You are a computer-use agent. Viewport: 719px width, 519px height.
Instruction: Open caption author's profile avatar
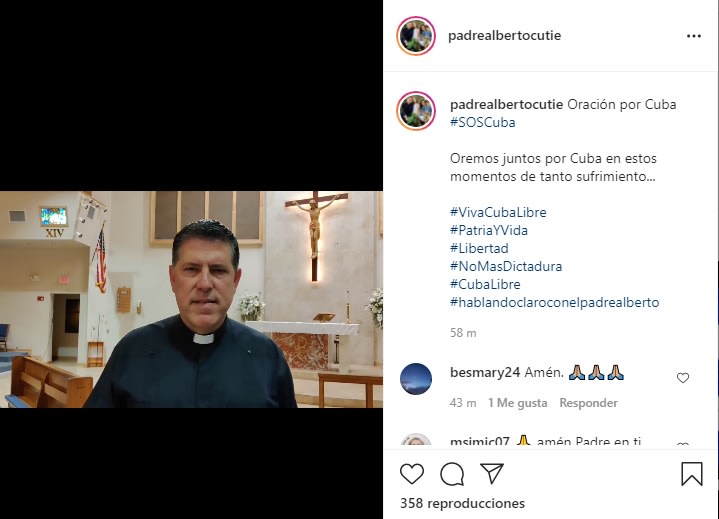pyautogui.click(x=416, y=110)
